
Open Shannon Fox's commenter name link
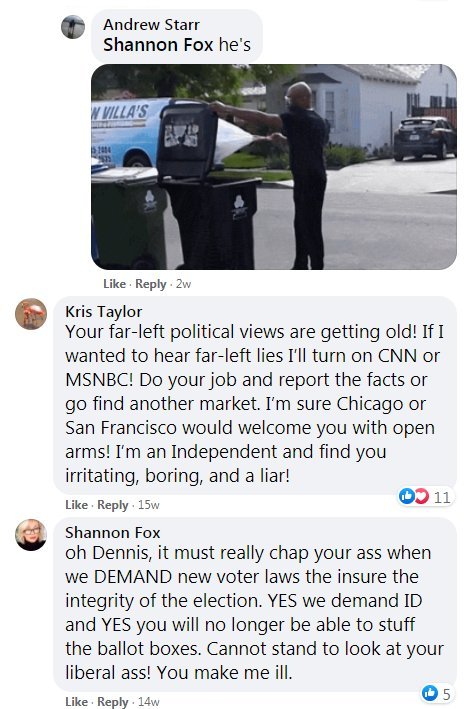click(x=113, y=533)
